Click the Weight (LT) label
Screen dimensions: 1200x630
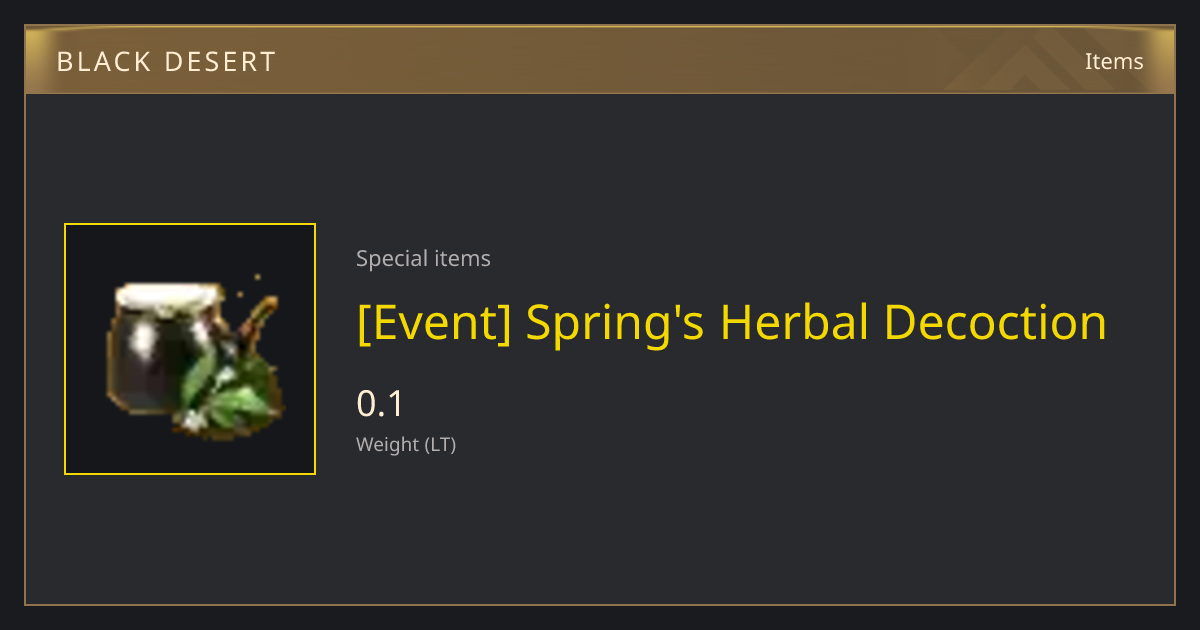[x=406, y=445]
